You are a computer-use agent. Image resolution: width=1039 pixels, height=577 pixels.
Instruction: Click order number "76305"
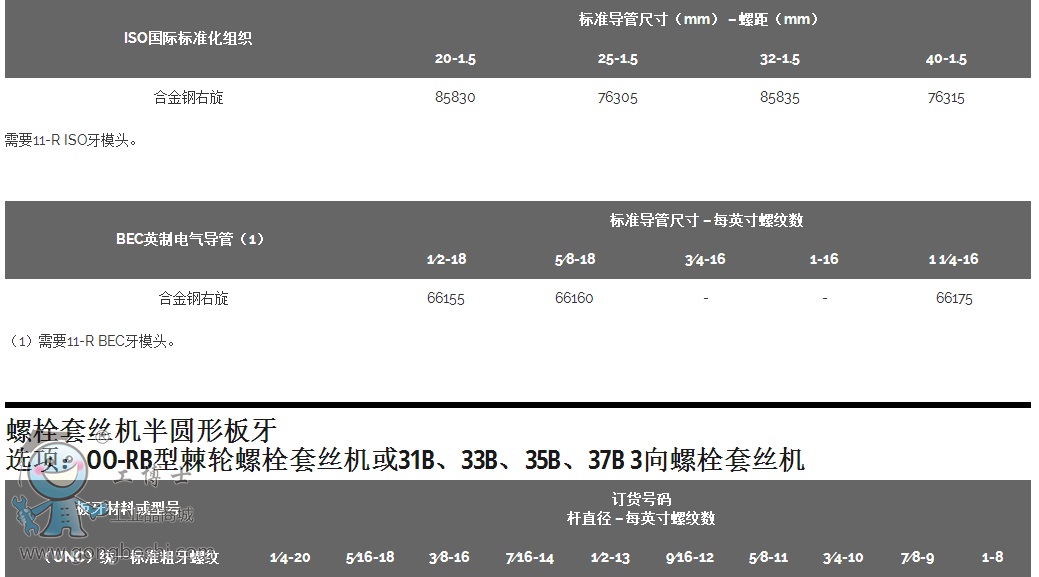click(618, 97)
